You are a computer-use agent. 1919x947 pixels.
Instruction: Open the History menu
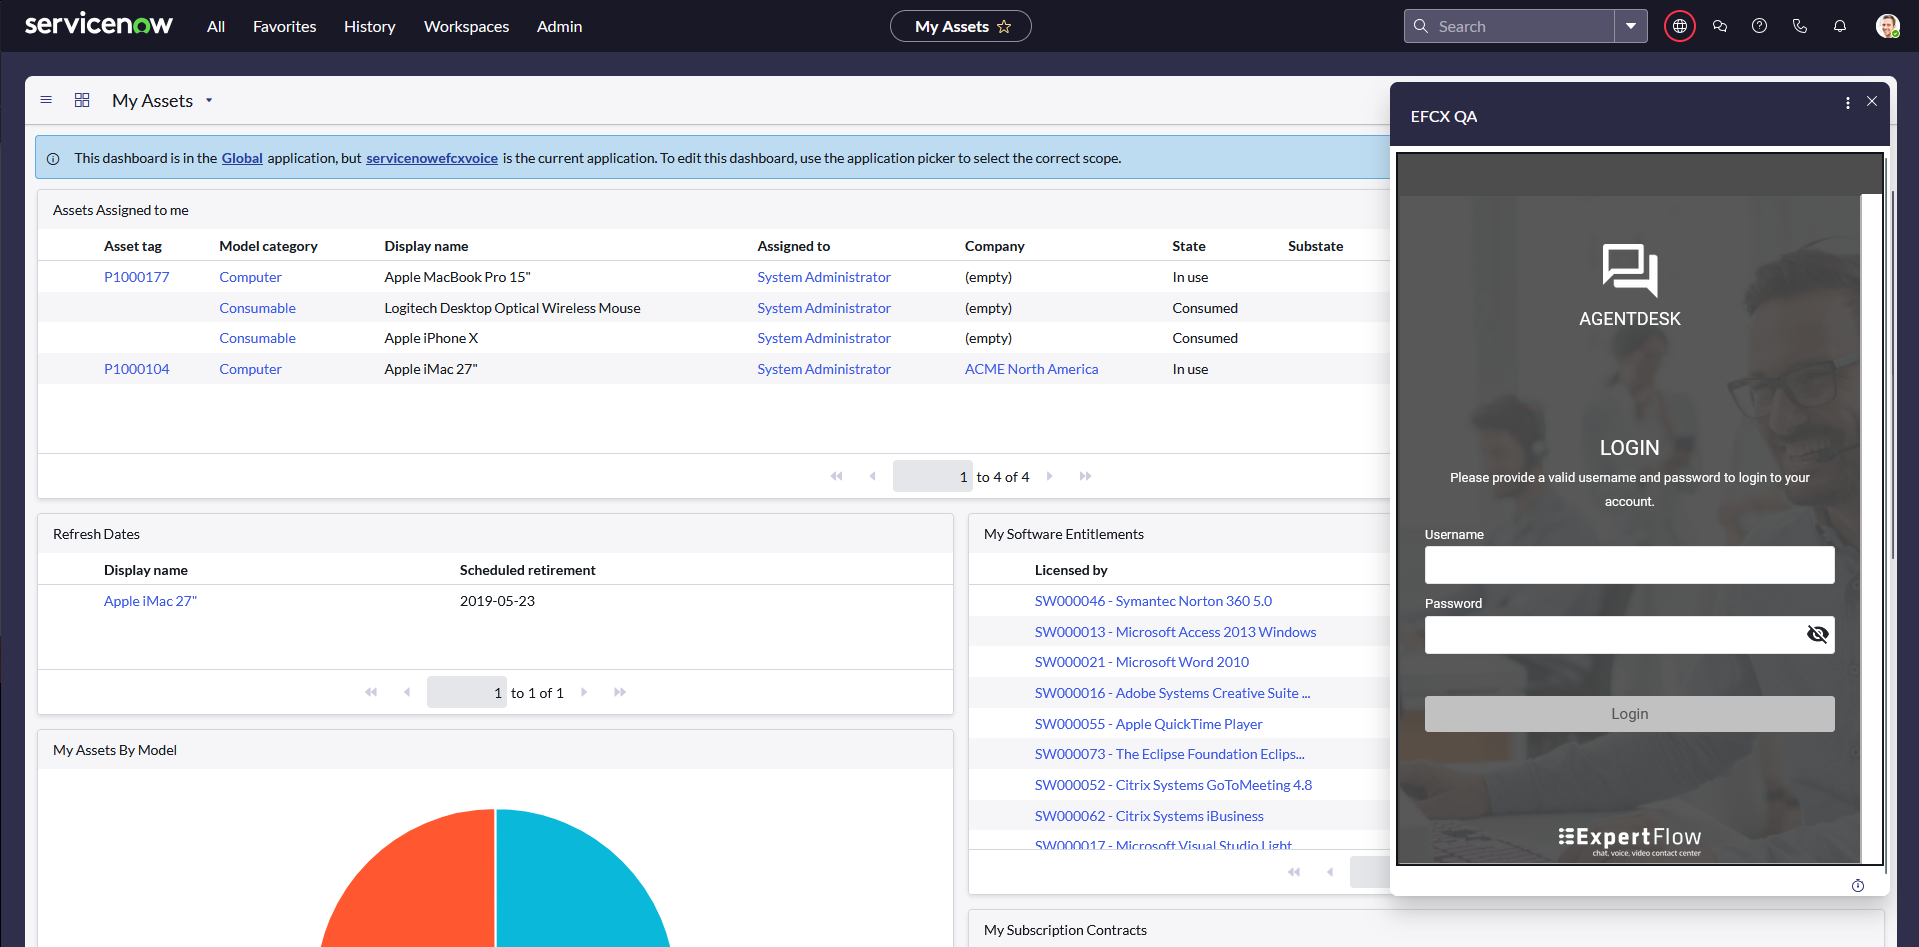(369, 27)
